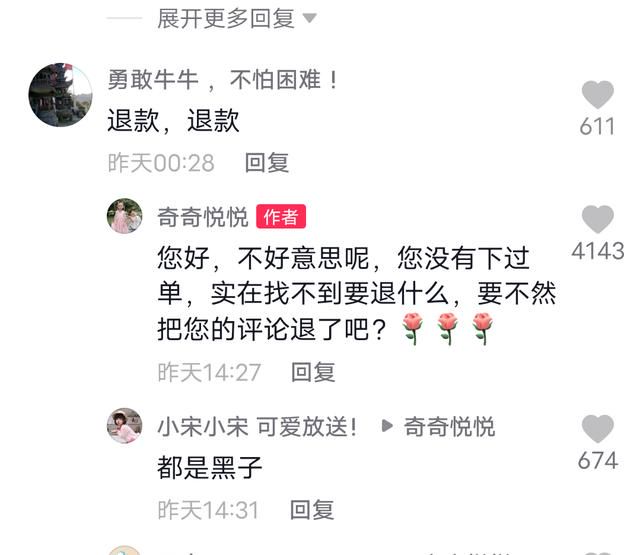Like the 退款，退款 comment with 611 likes
Image resolution: width=640 pixels, height=555 pixels.
[598, 95]
